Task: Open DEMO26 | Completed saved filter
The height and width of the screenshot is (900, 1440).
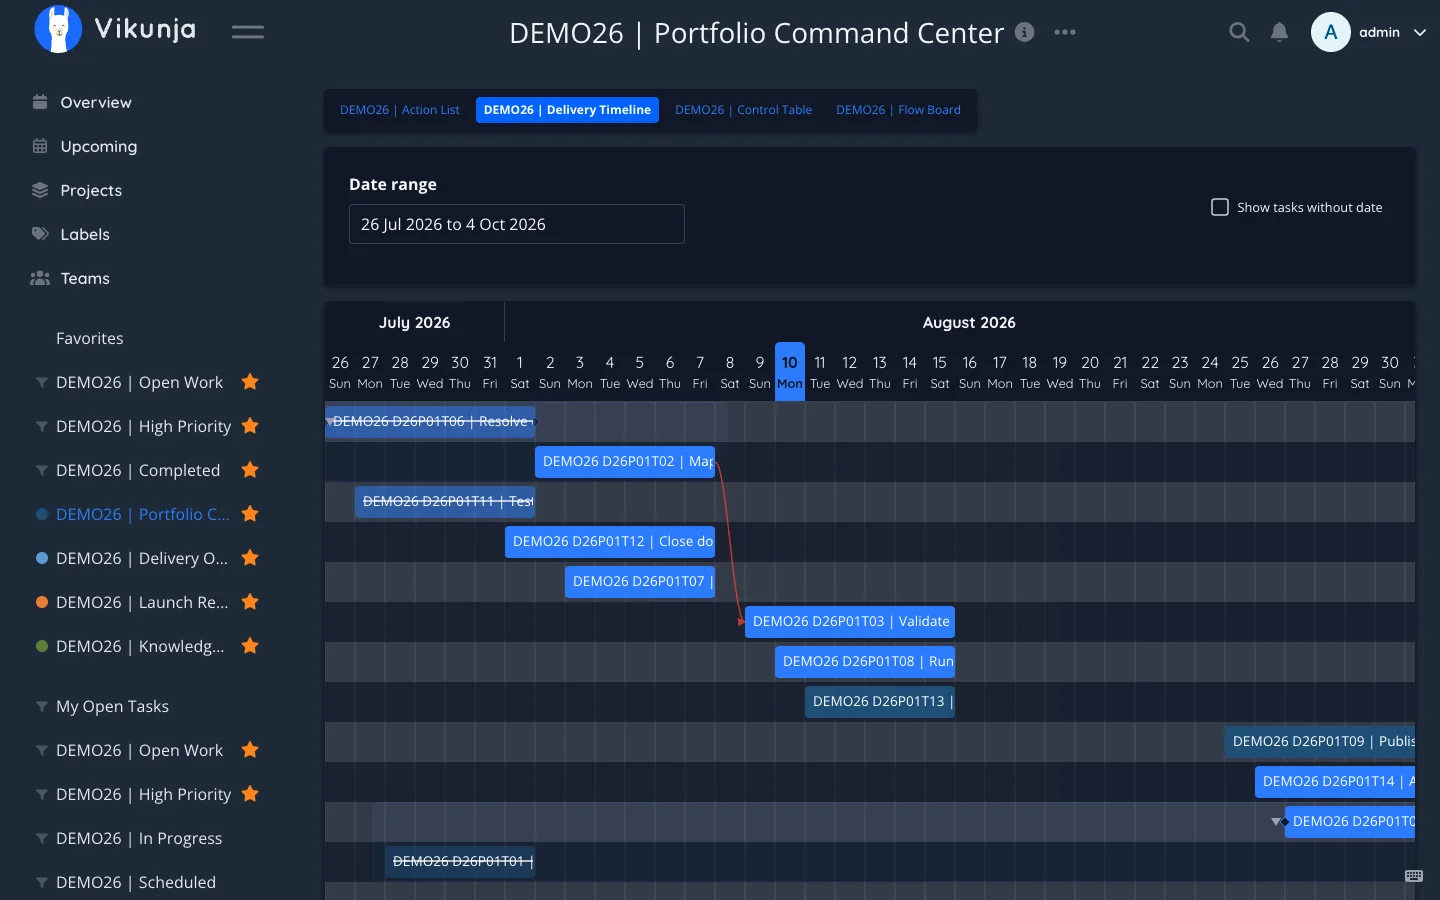Action: point(138,470)
